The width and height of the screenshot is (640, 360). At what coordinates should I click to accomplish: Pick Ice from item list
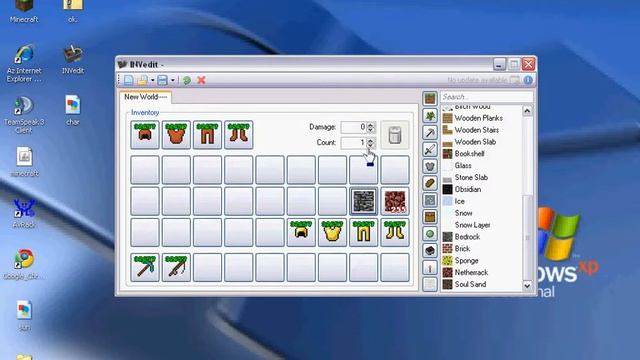[x=482, y=201]
